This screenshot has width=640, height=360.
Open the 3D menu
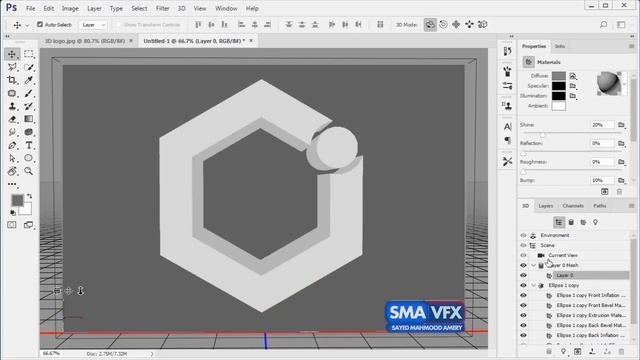tap(182, 8)
